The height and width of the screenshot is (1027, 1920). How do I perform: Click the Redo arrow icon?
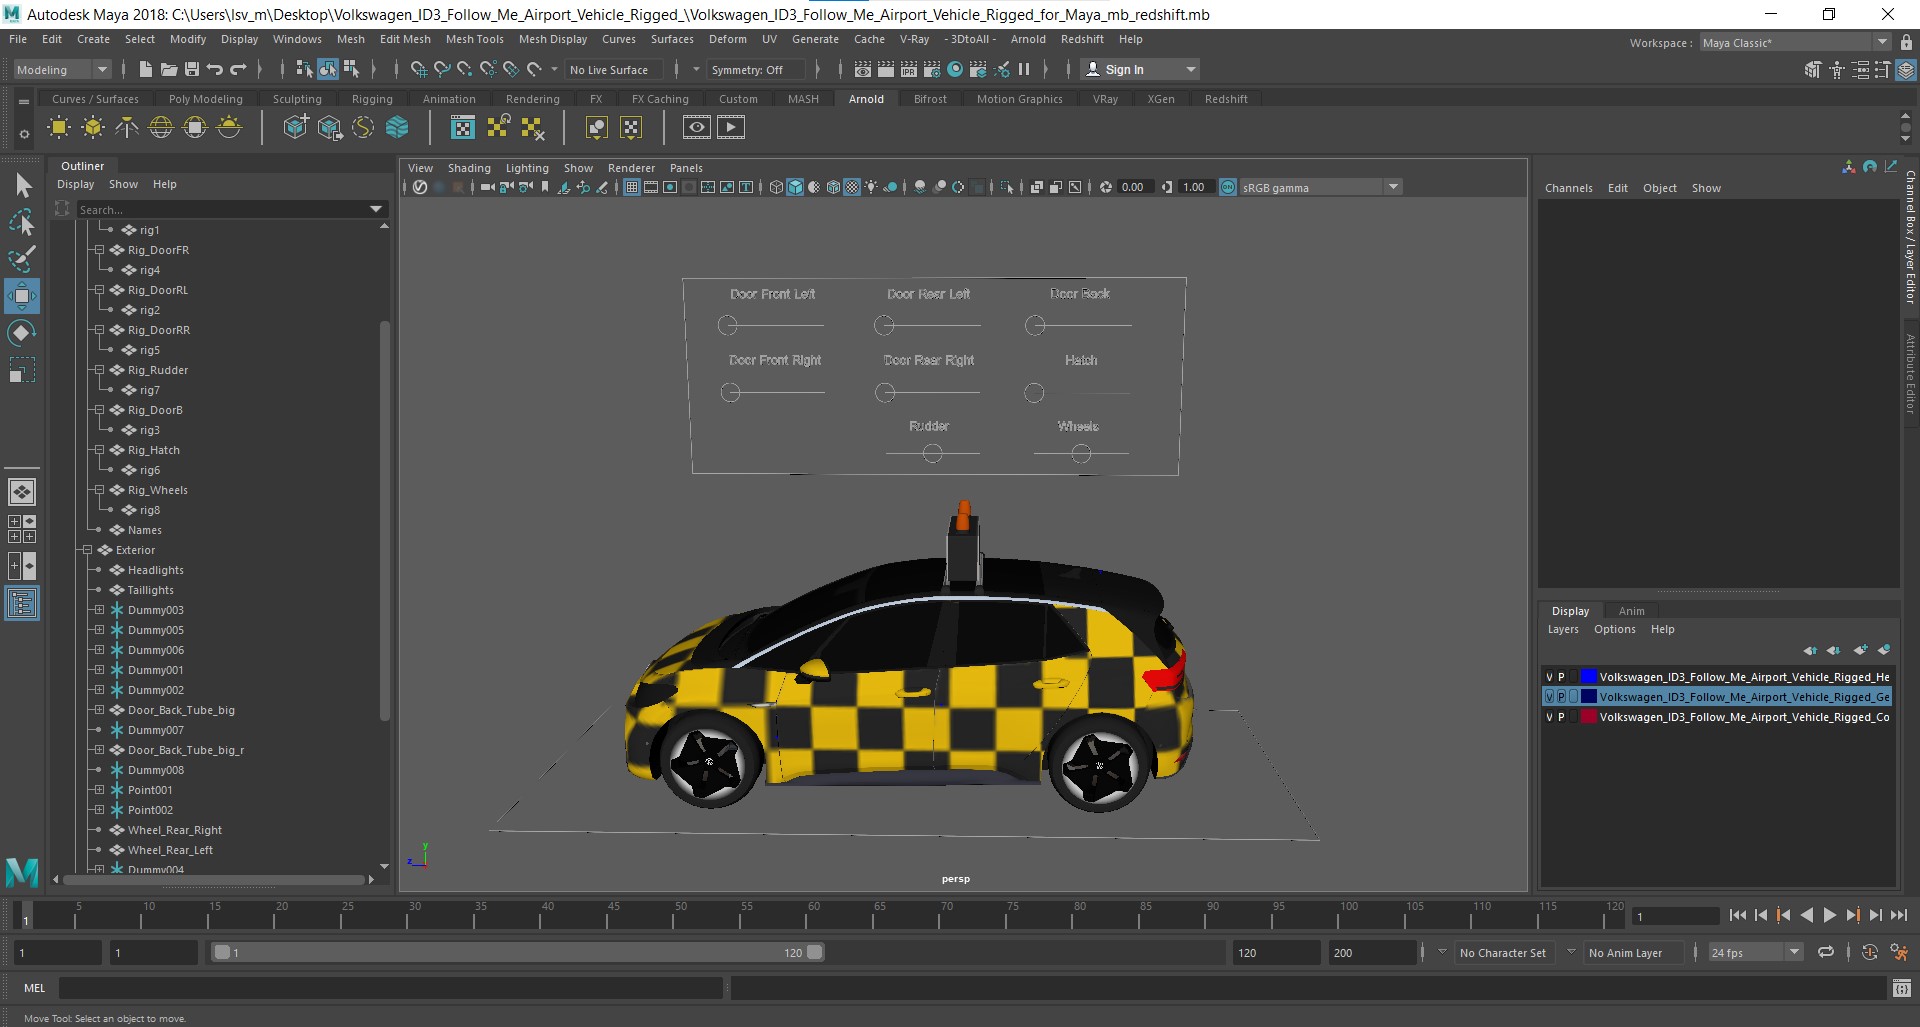pos(238,69)
